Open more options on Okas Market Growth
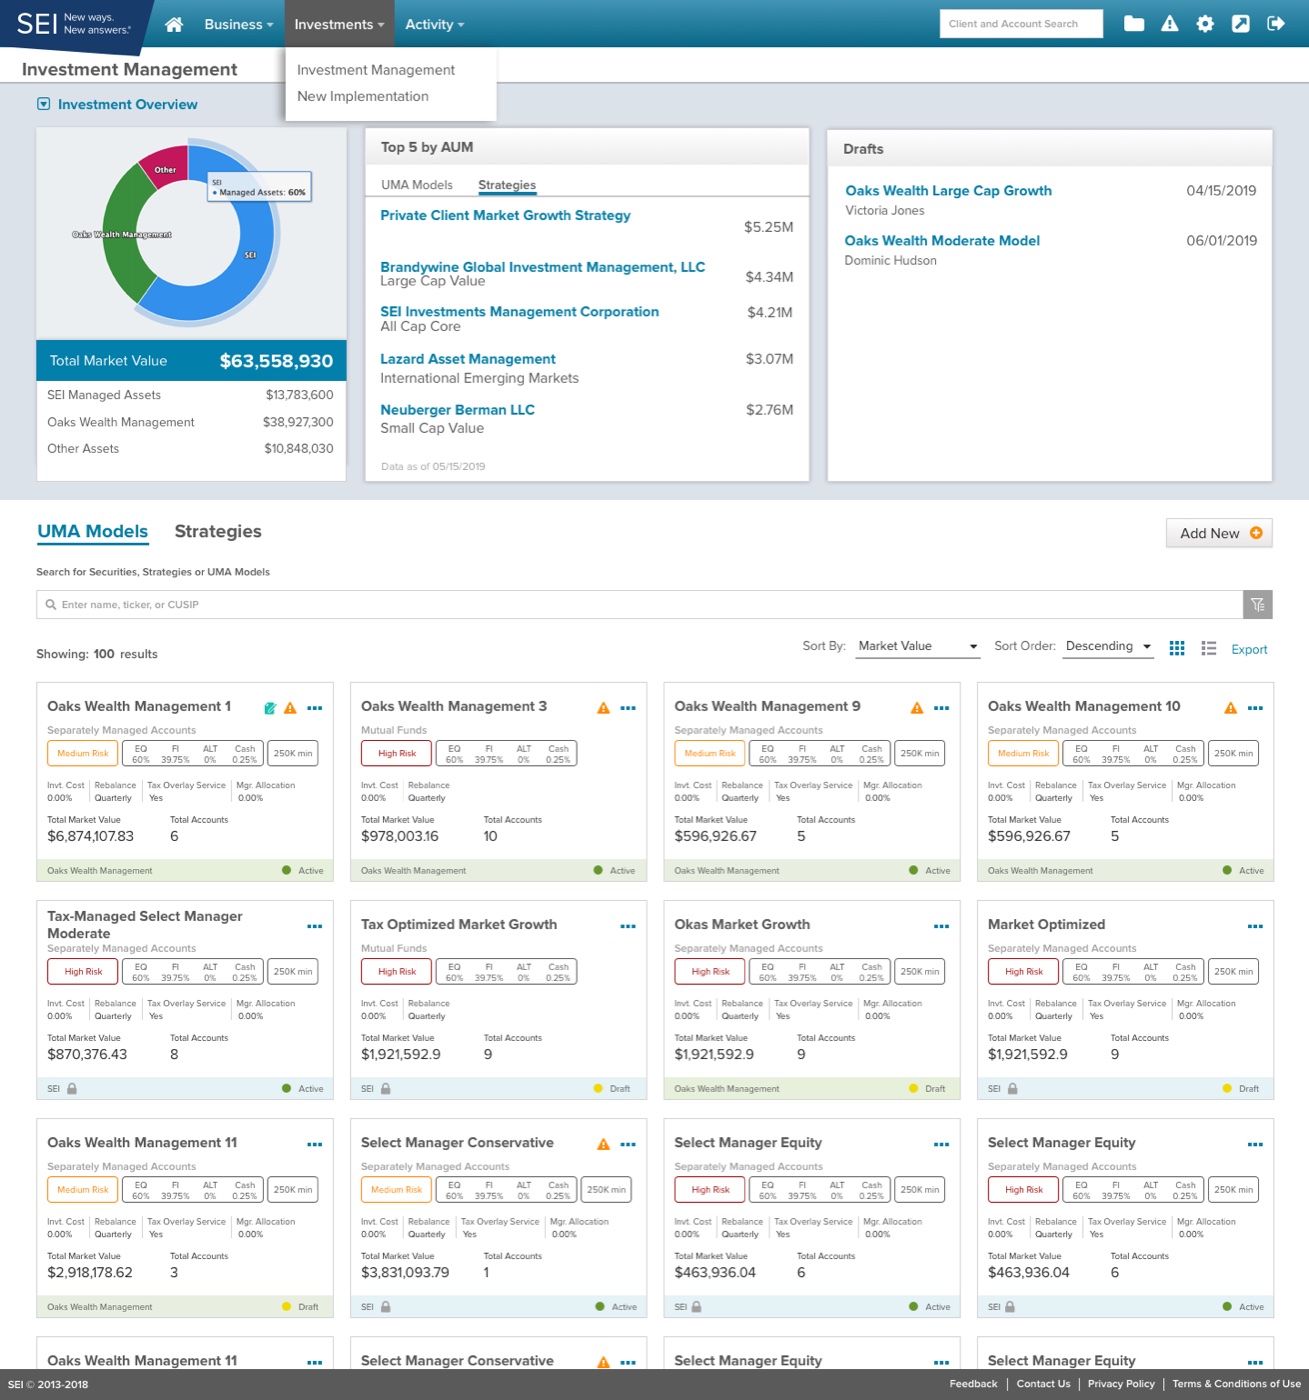This screenshot has height=1400, width=1309. tap(941, 926)
